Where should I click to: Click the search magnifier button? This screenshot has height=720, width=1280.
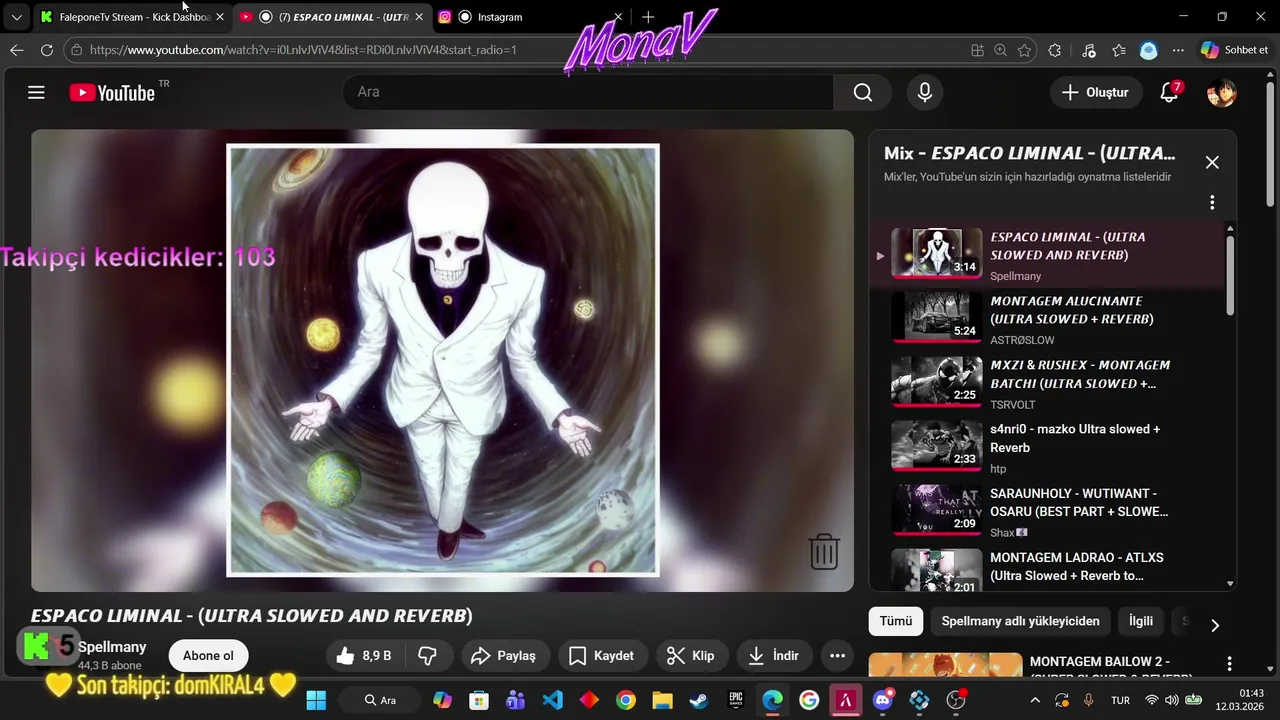pos(863,92)
